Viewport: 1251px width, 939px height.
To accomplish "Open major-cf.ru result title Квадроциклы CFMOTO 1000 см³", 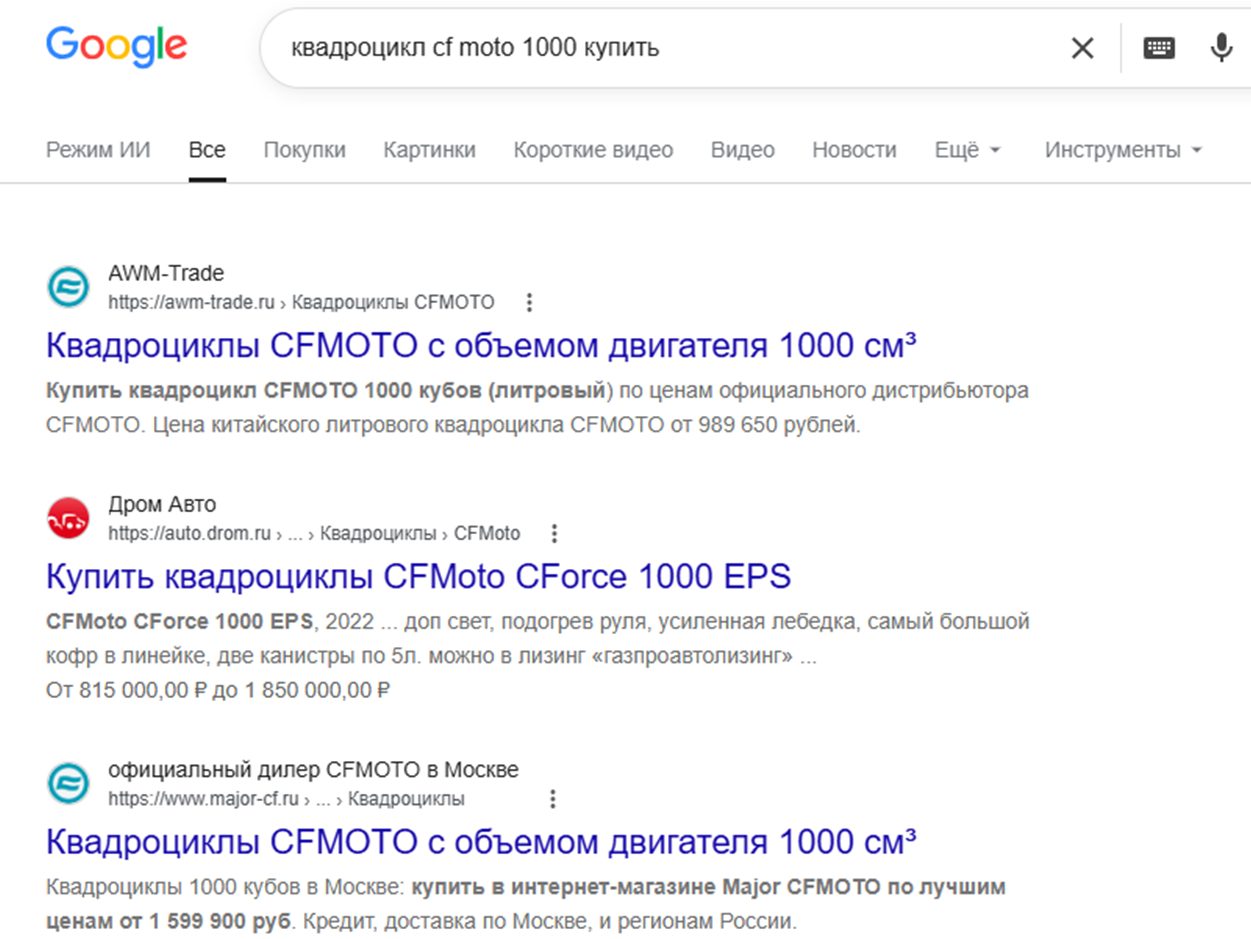I will click(x=481, y=842).
